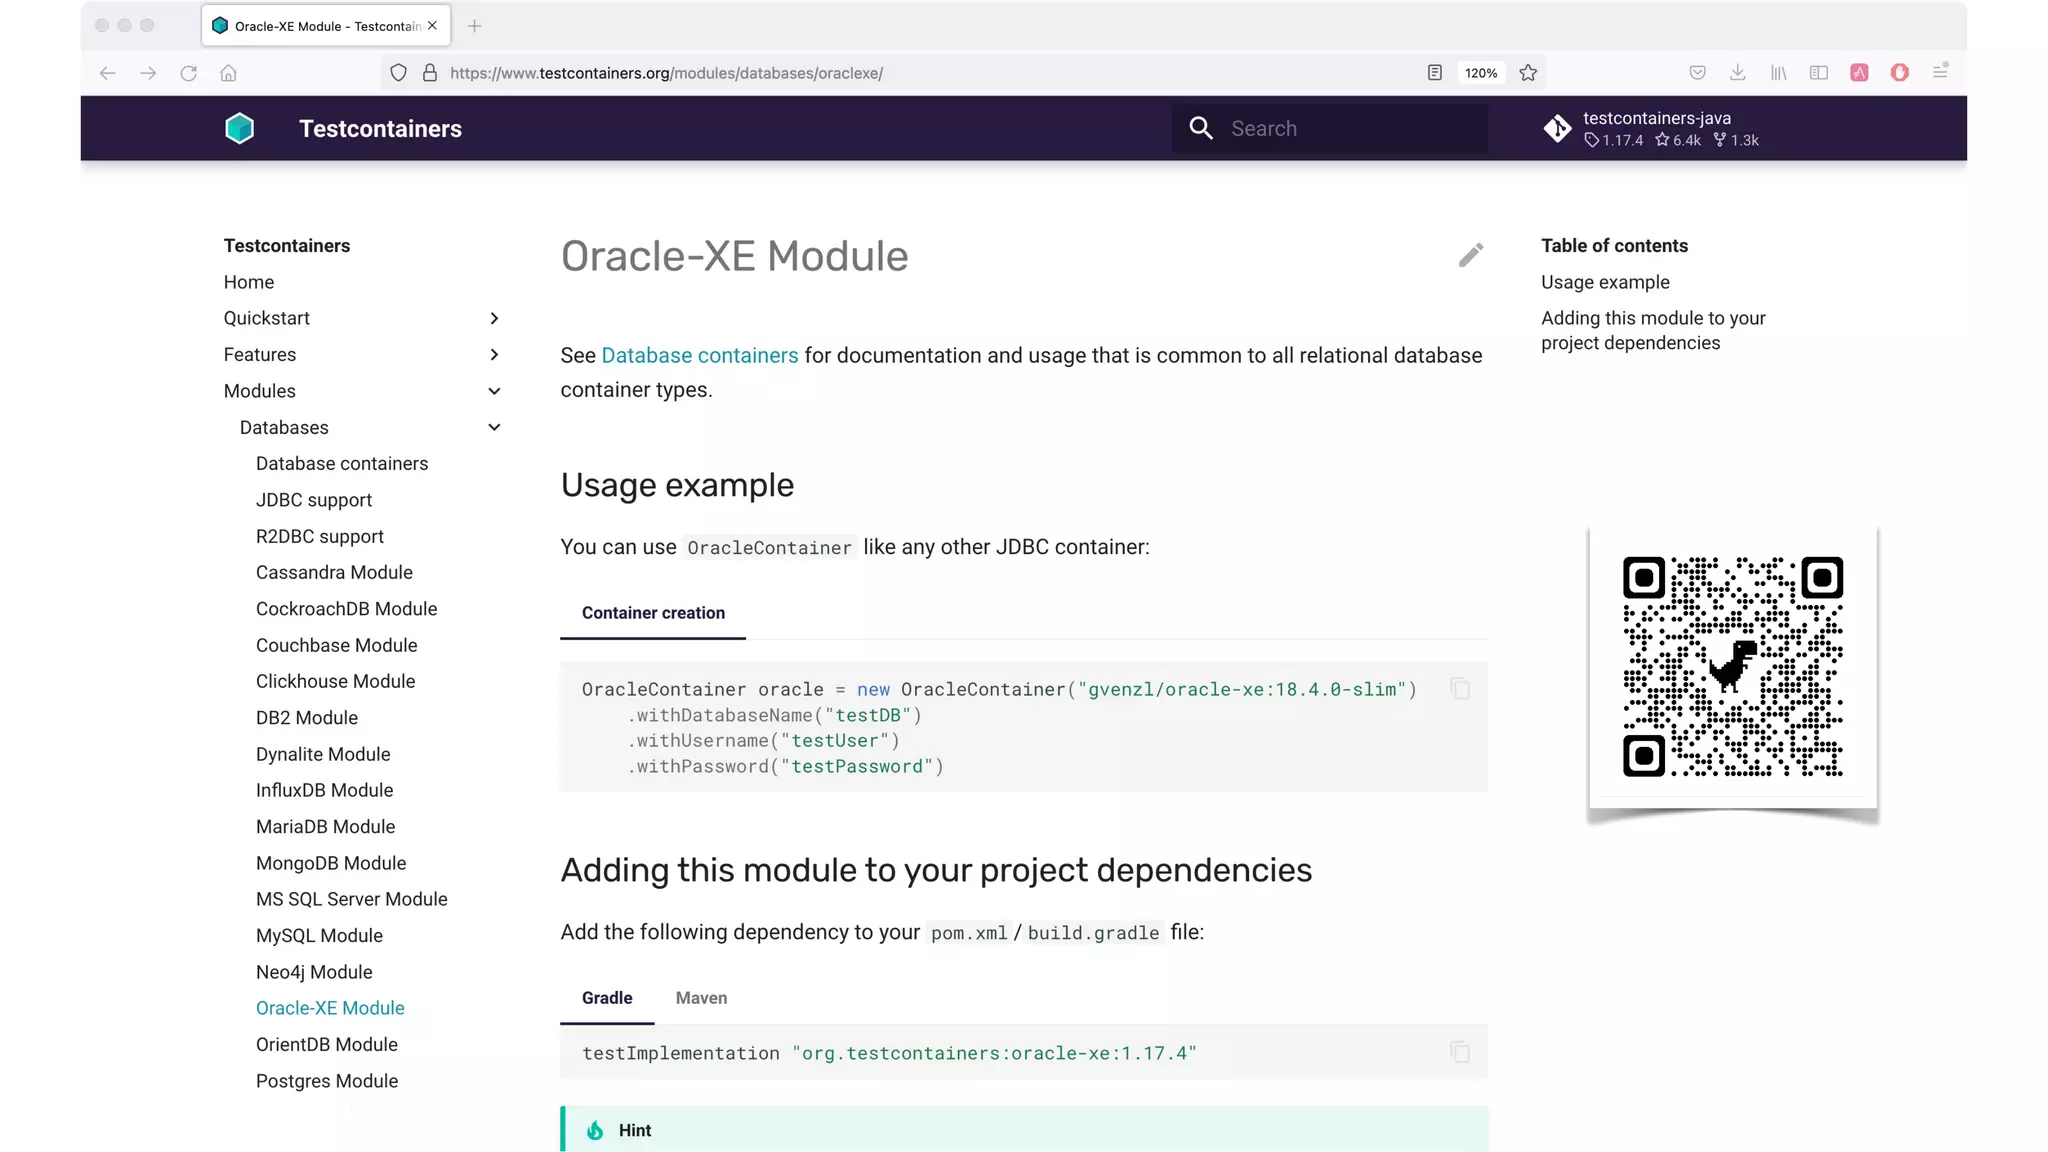Screen dimensions: 2048x1152
Task: Select the active Oracle-XE Module entry
Action: (x=330, y=1008)
